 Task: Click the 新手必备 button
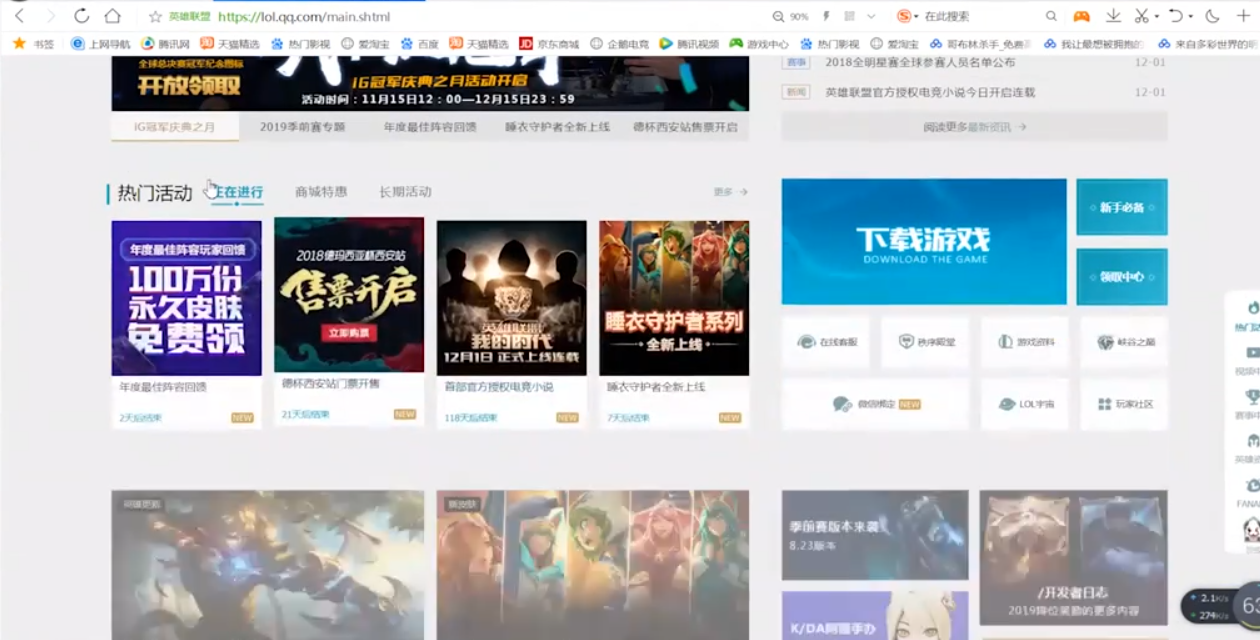[1121, 207]
